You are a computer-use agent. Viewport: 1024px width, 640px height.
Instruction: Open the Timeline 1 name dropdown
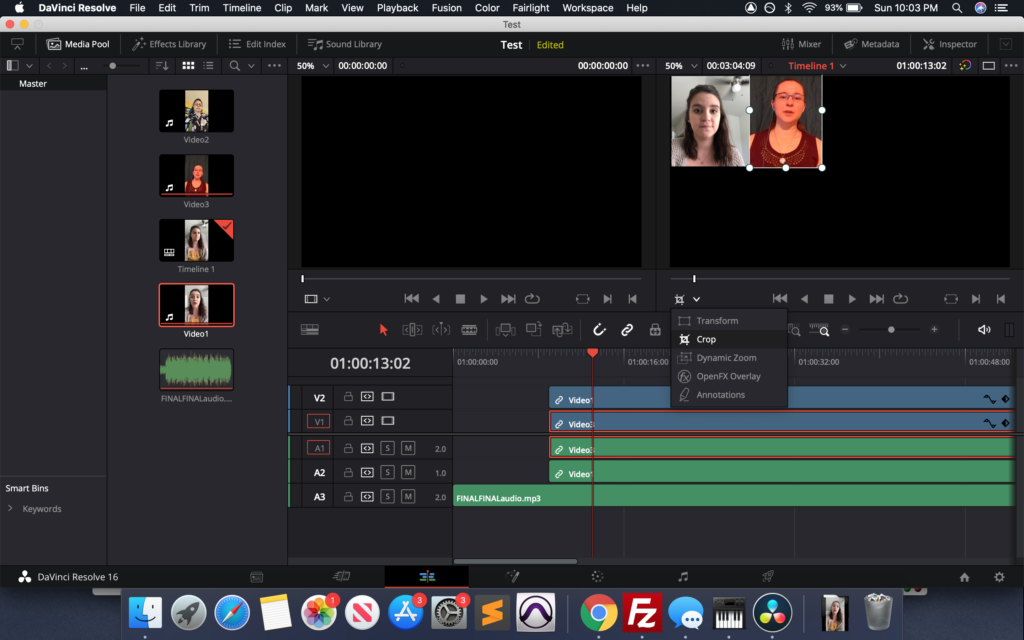click(817, 66)
